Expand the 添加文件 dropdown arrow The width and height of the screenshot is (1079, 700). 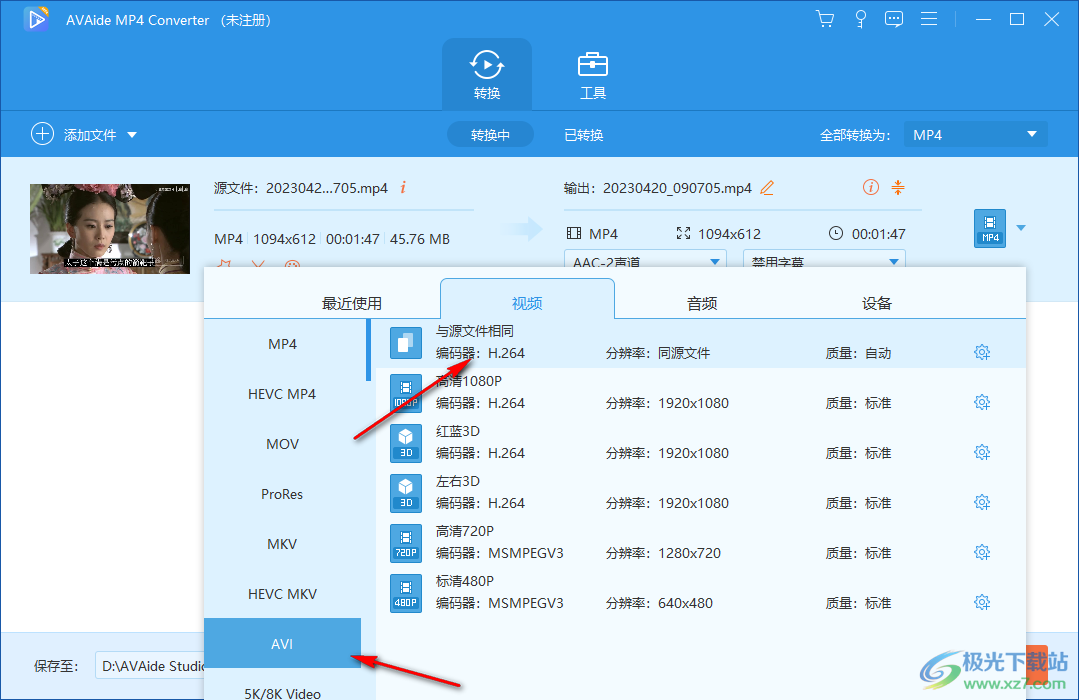[x=132, y=135]
